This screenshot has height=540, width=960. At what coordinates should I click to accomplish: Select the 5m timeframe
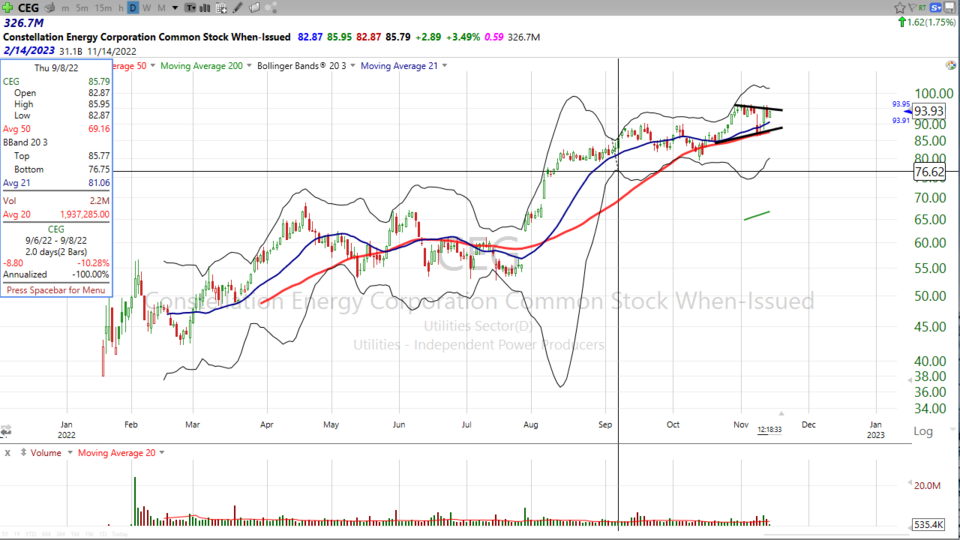click(82, 8)
